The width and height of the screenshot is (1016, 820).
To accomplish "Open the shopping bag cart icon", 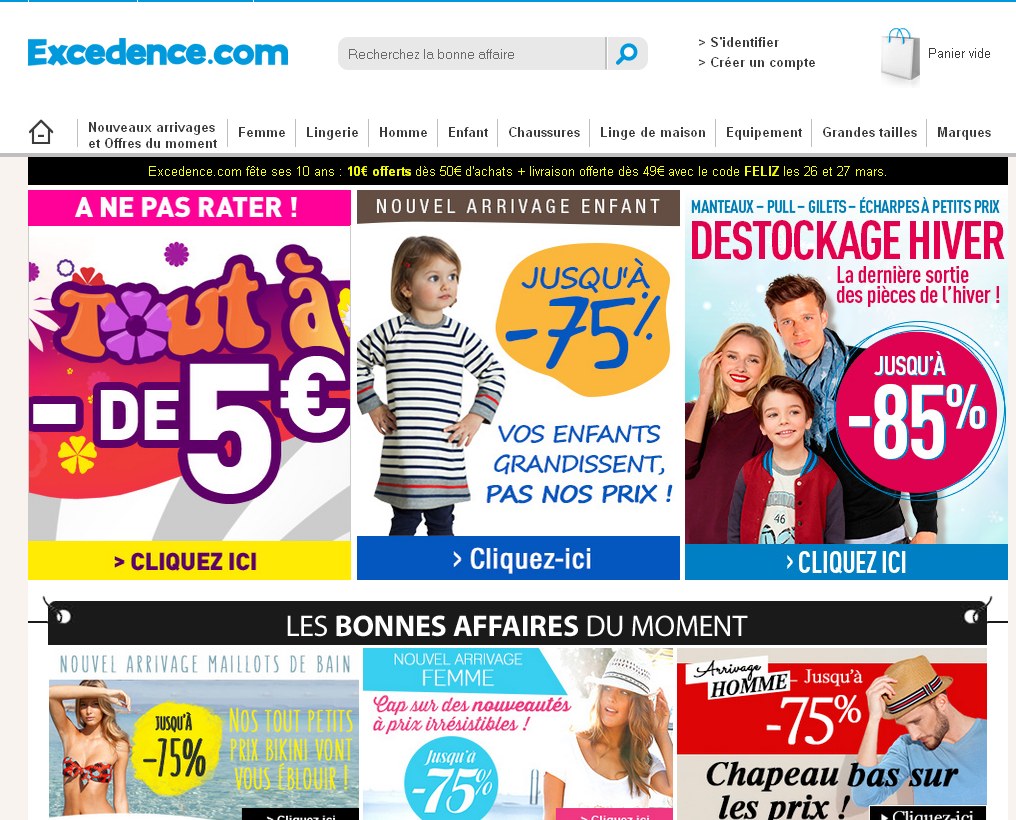I will (900, 56).
